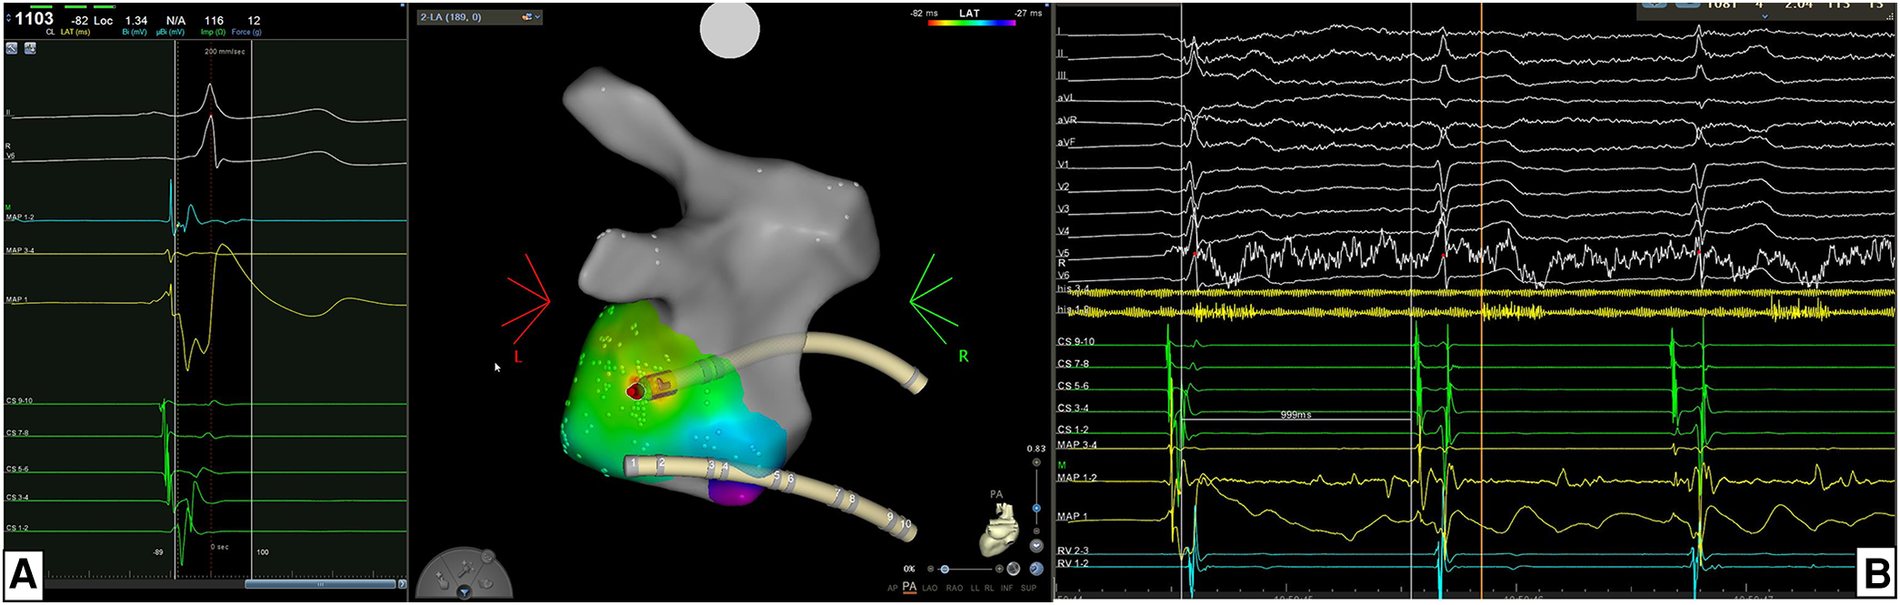
Task: Click the hammer tool icon in annotation viewer
Action: tap(13, 47)
